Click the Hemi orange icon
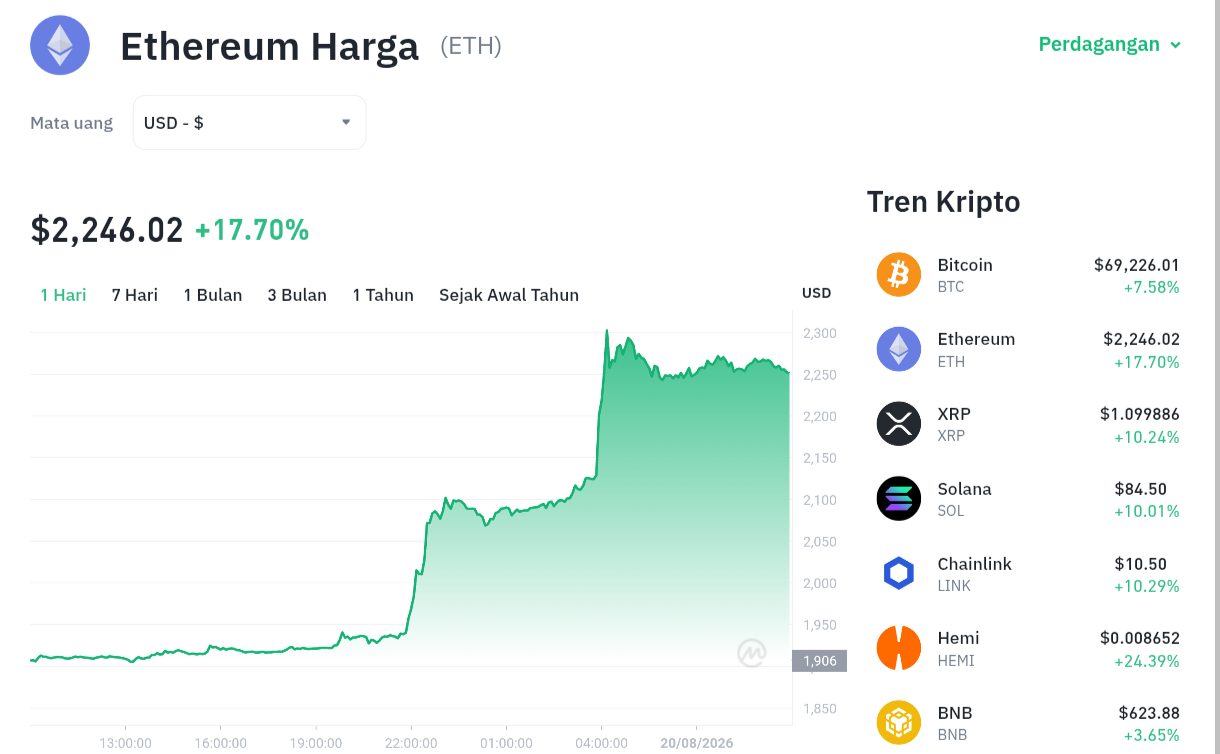 pos(899,648)
